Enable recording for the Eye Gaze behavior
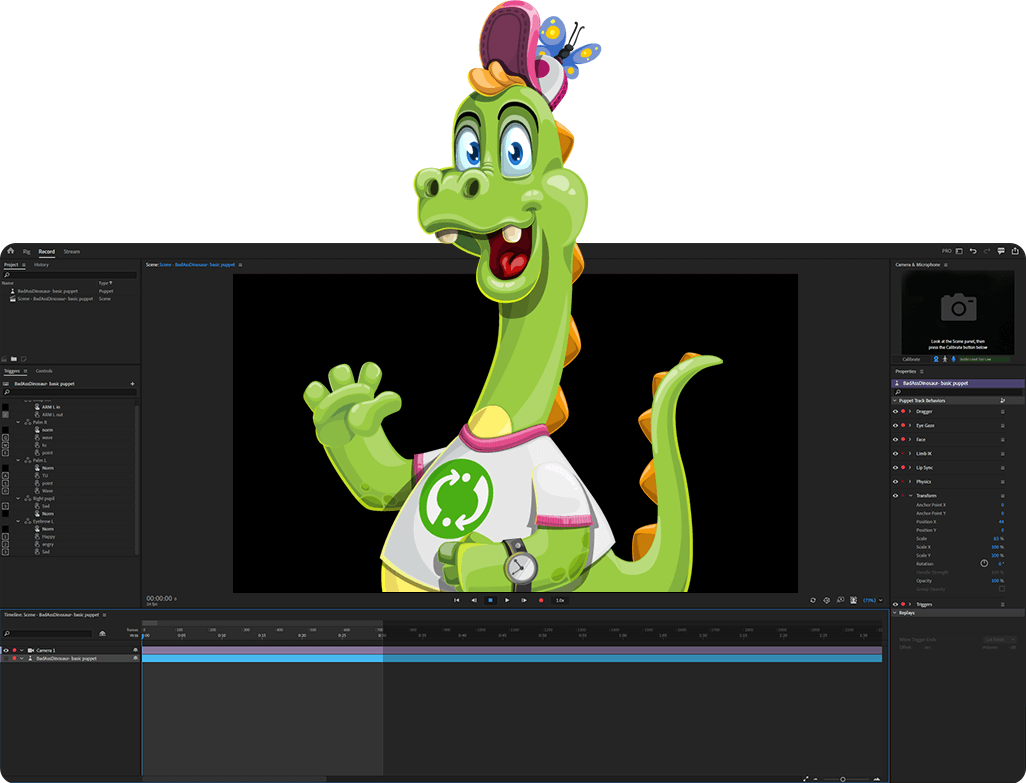The width and height of the screenshot is (1026, 783). click(902, 426)
